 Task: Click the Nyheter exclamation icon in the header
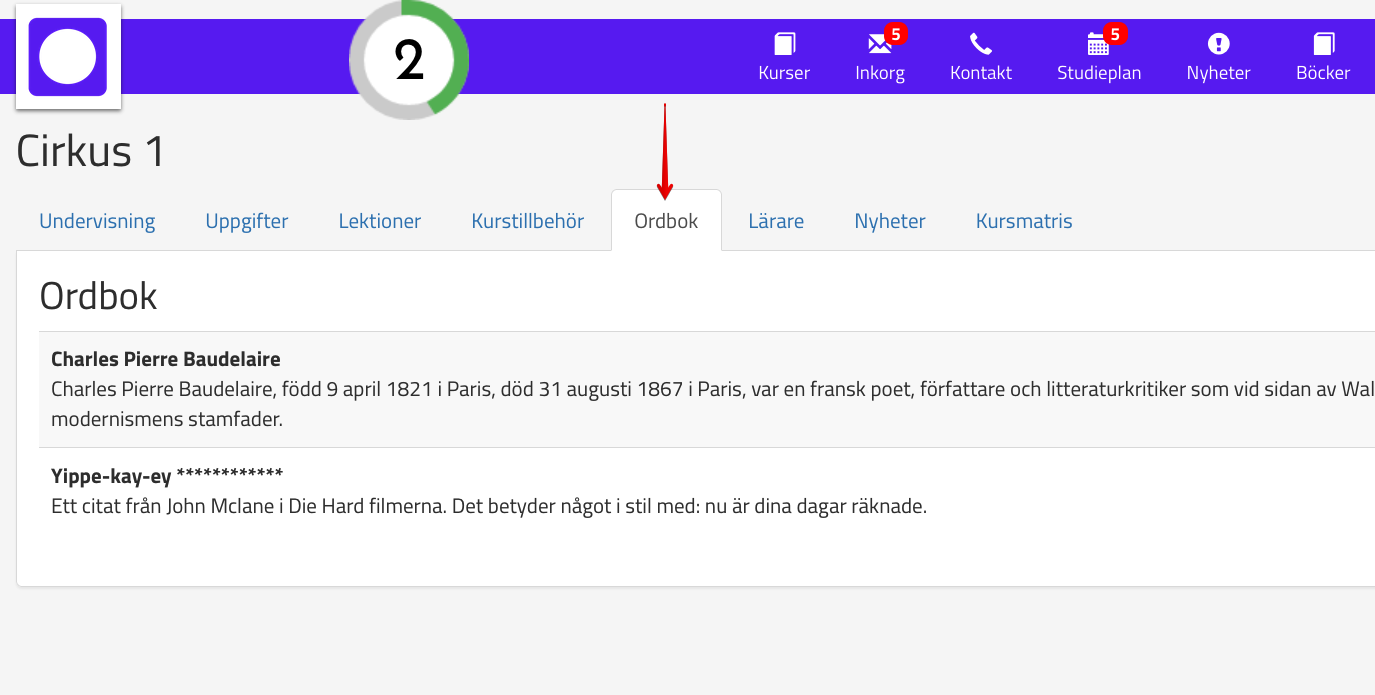coord(1218,44)
